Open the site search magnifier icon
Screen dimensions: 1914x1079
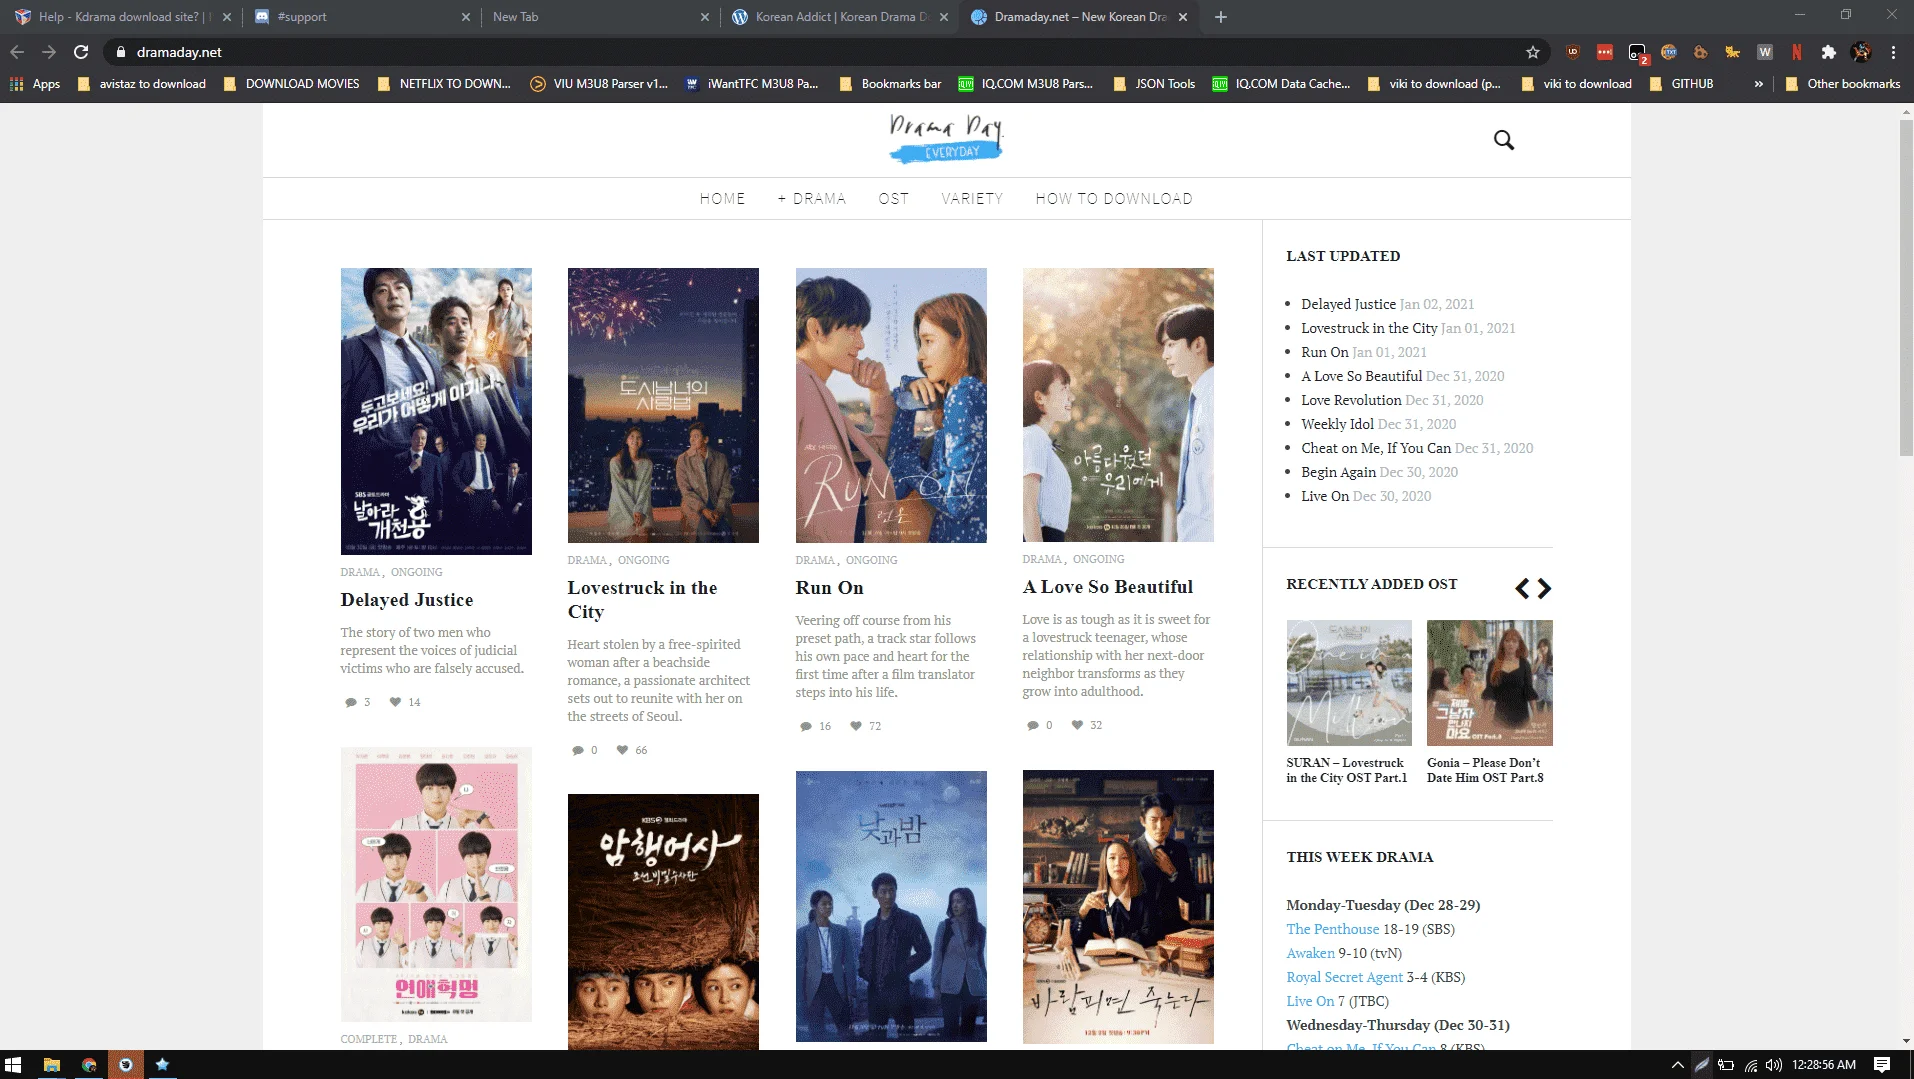click(1504, 140)
